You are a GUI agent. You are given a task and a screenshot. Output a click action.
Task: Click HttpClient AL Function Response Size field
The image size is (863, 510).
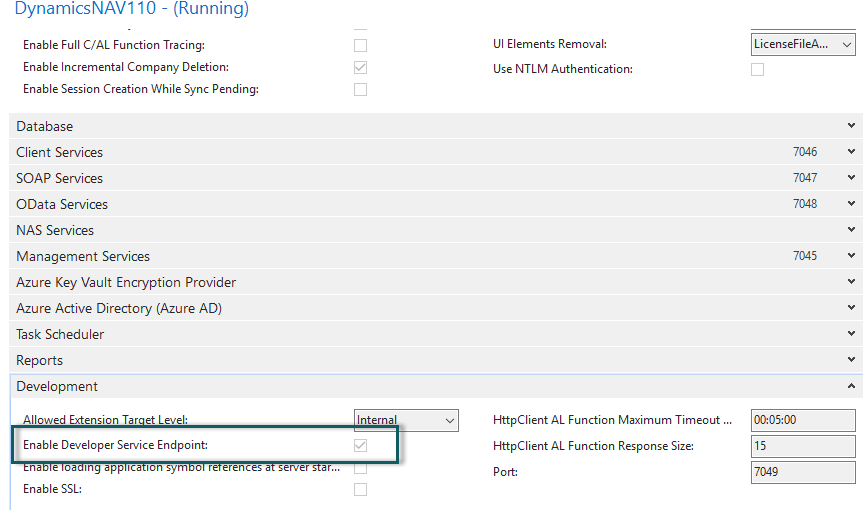[803, 446]
